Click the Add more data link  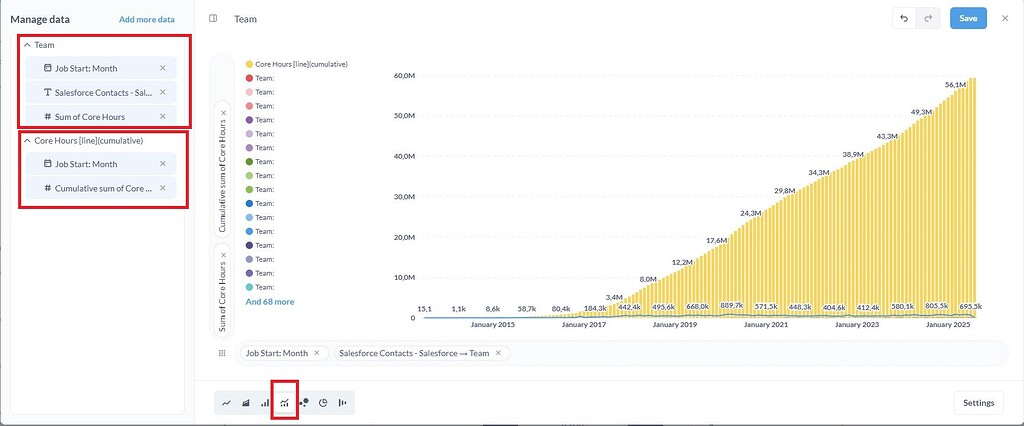(x=146, y=19)
